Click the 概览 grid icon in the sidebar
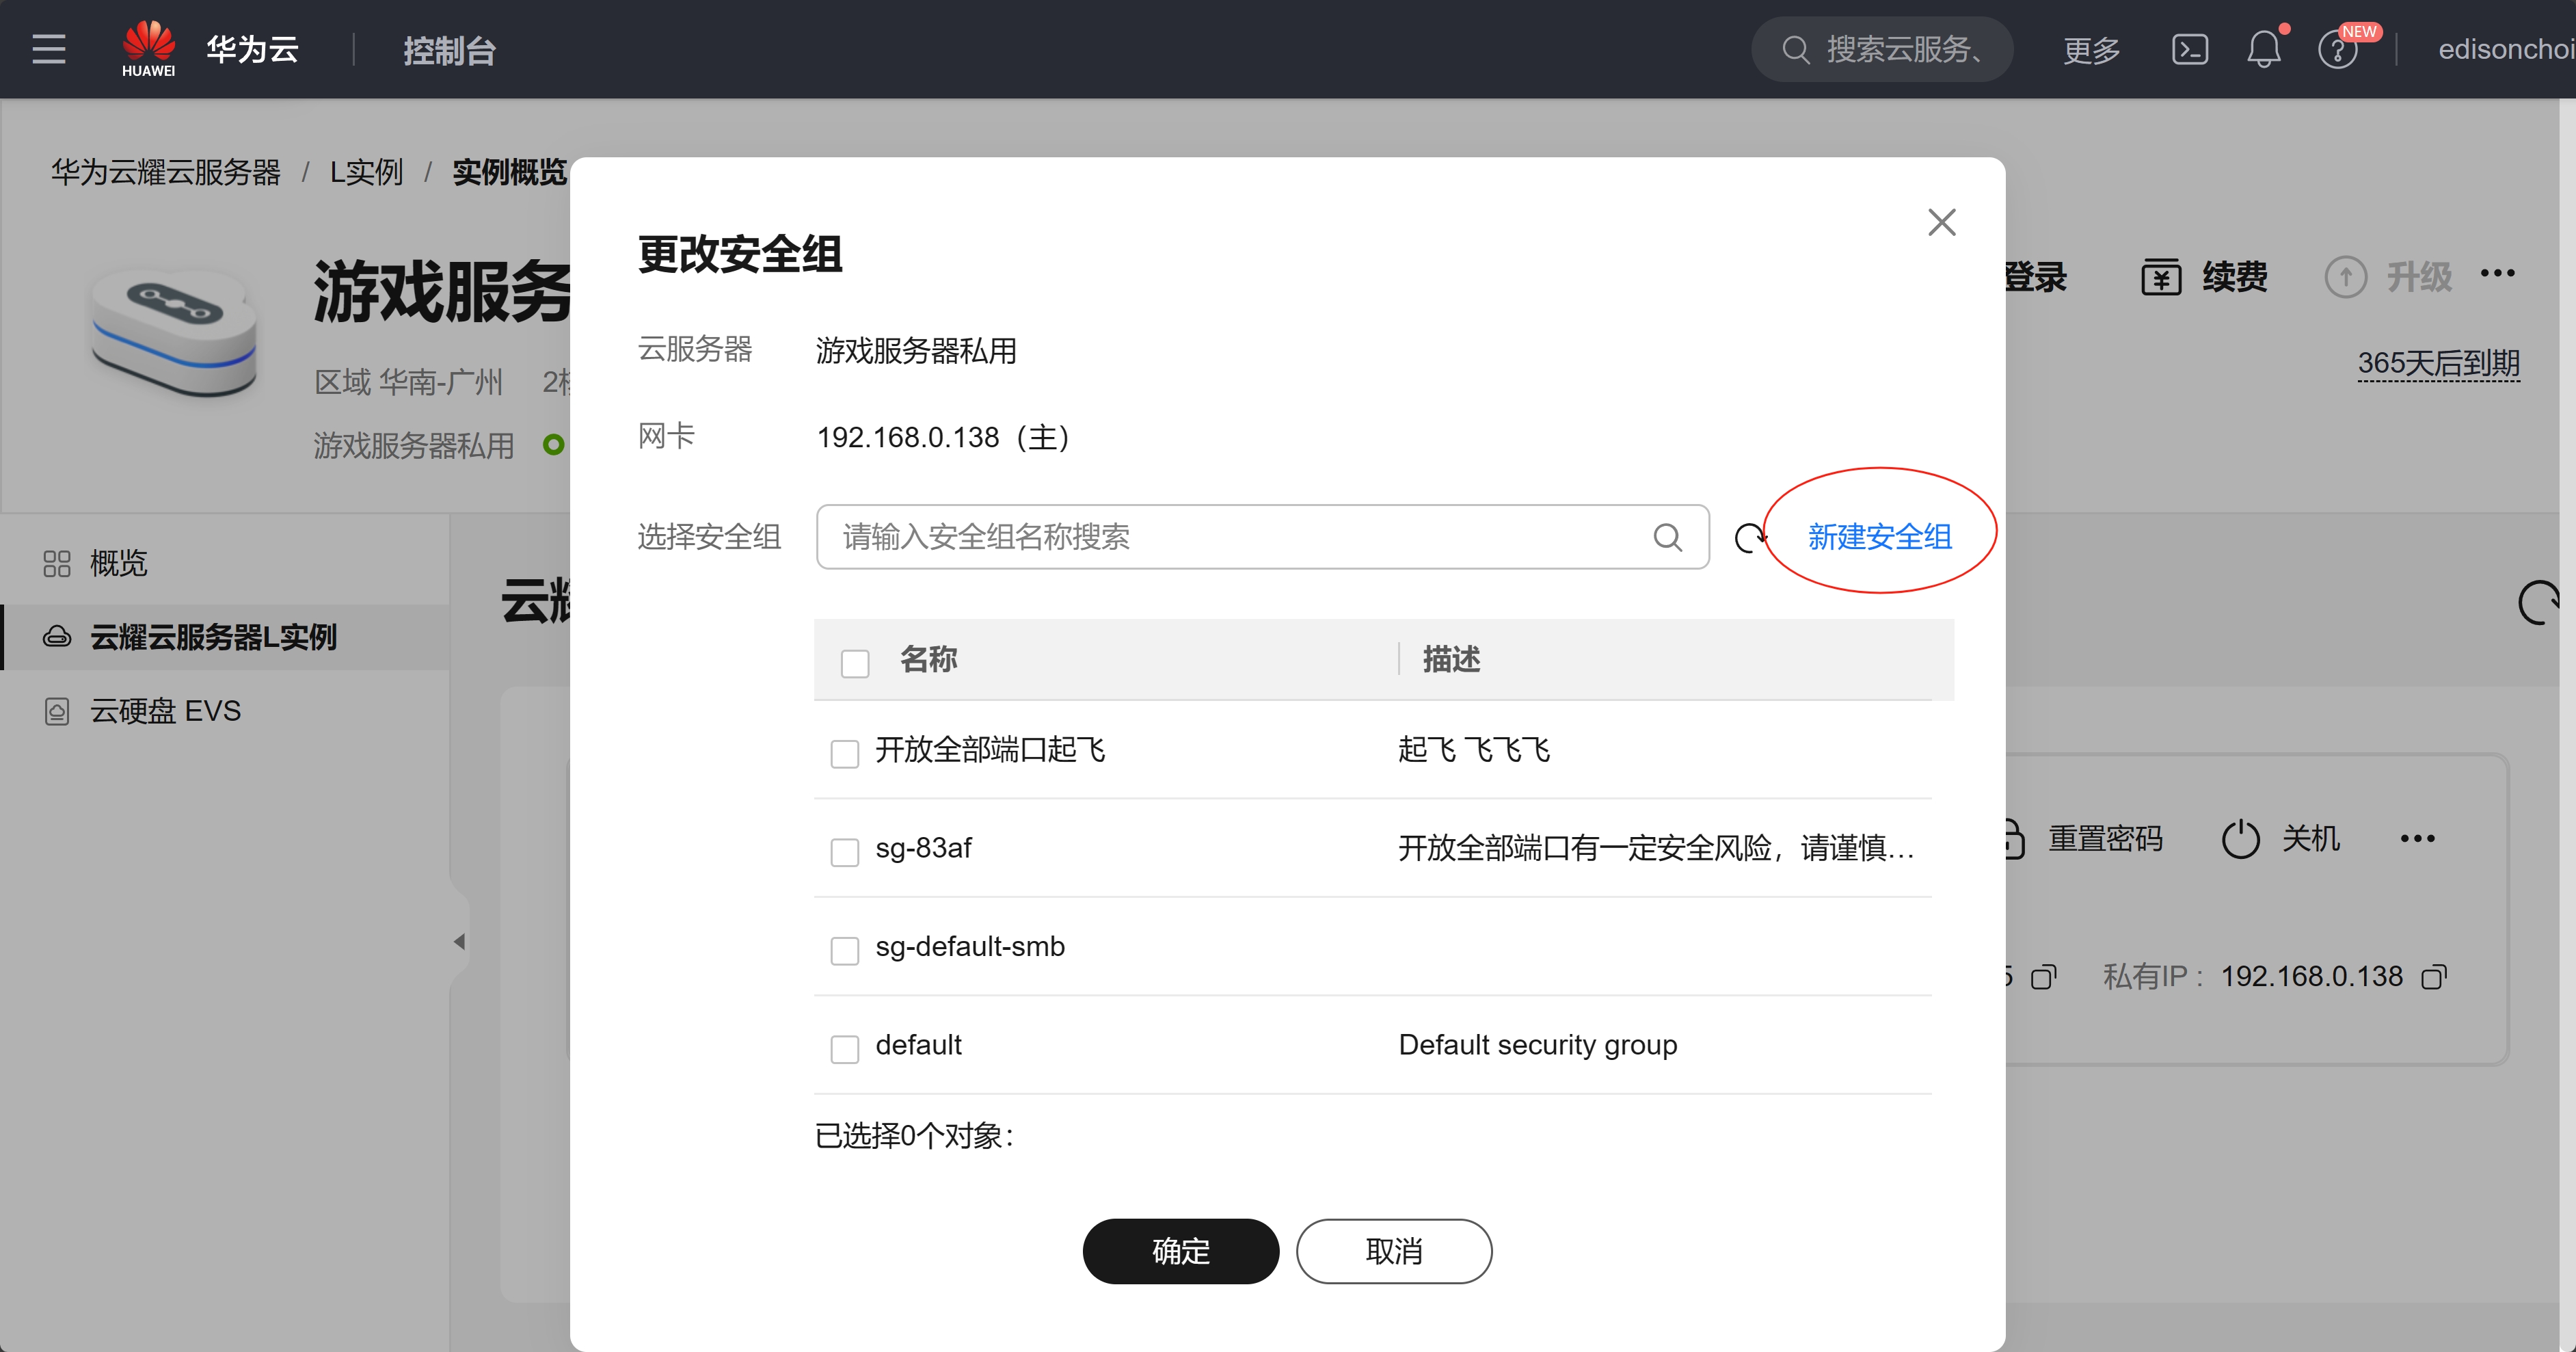 [57, 564]
